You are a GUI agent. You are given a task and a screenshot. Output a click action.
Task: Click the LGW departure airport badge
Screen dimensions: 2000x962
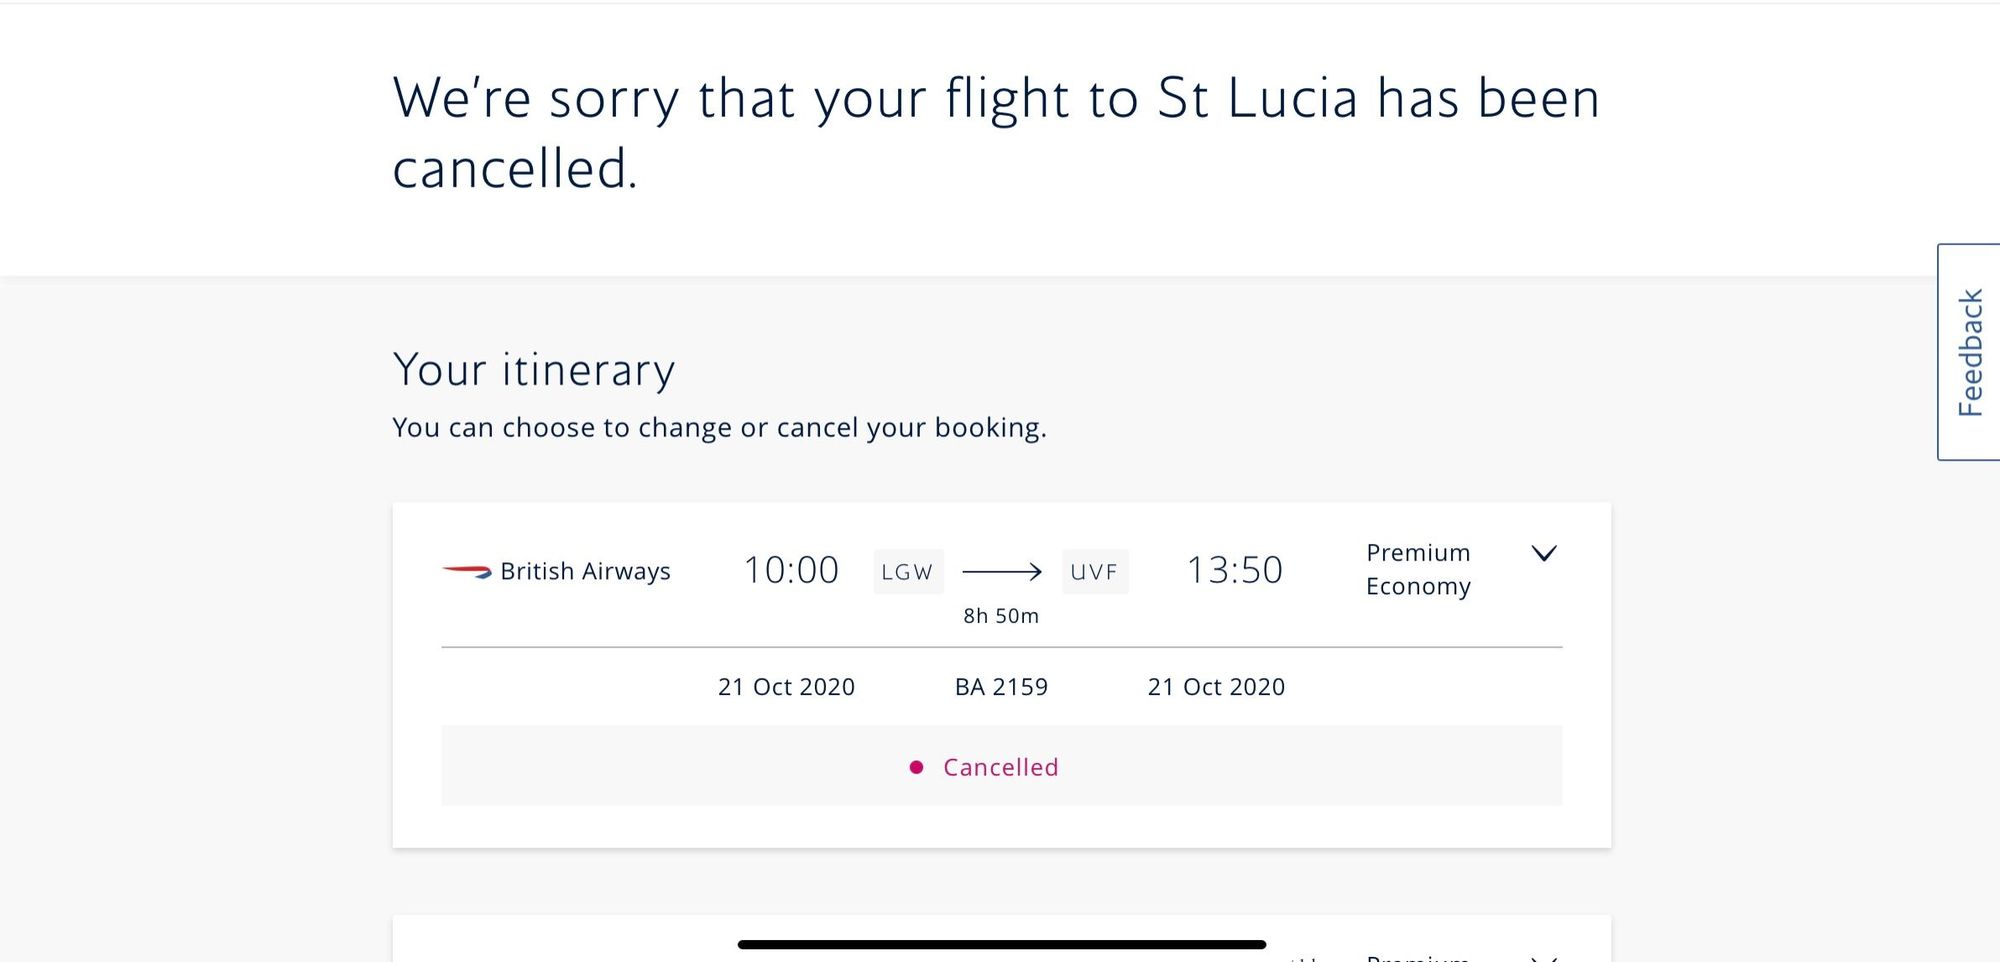point(907,572)
